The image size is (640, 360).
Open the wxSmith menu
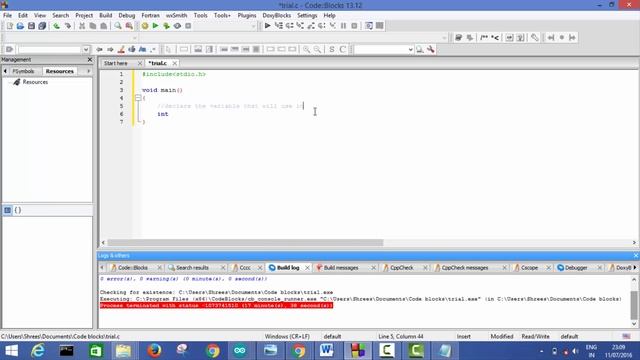click(176, 15)
